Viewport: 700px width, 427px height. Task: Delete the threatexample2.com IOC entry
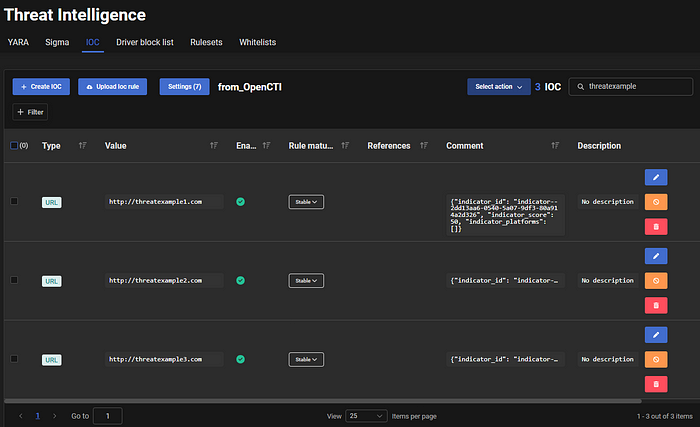pos(657,305)
